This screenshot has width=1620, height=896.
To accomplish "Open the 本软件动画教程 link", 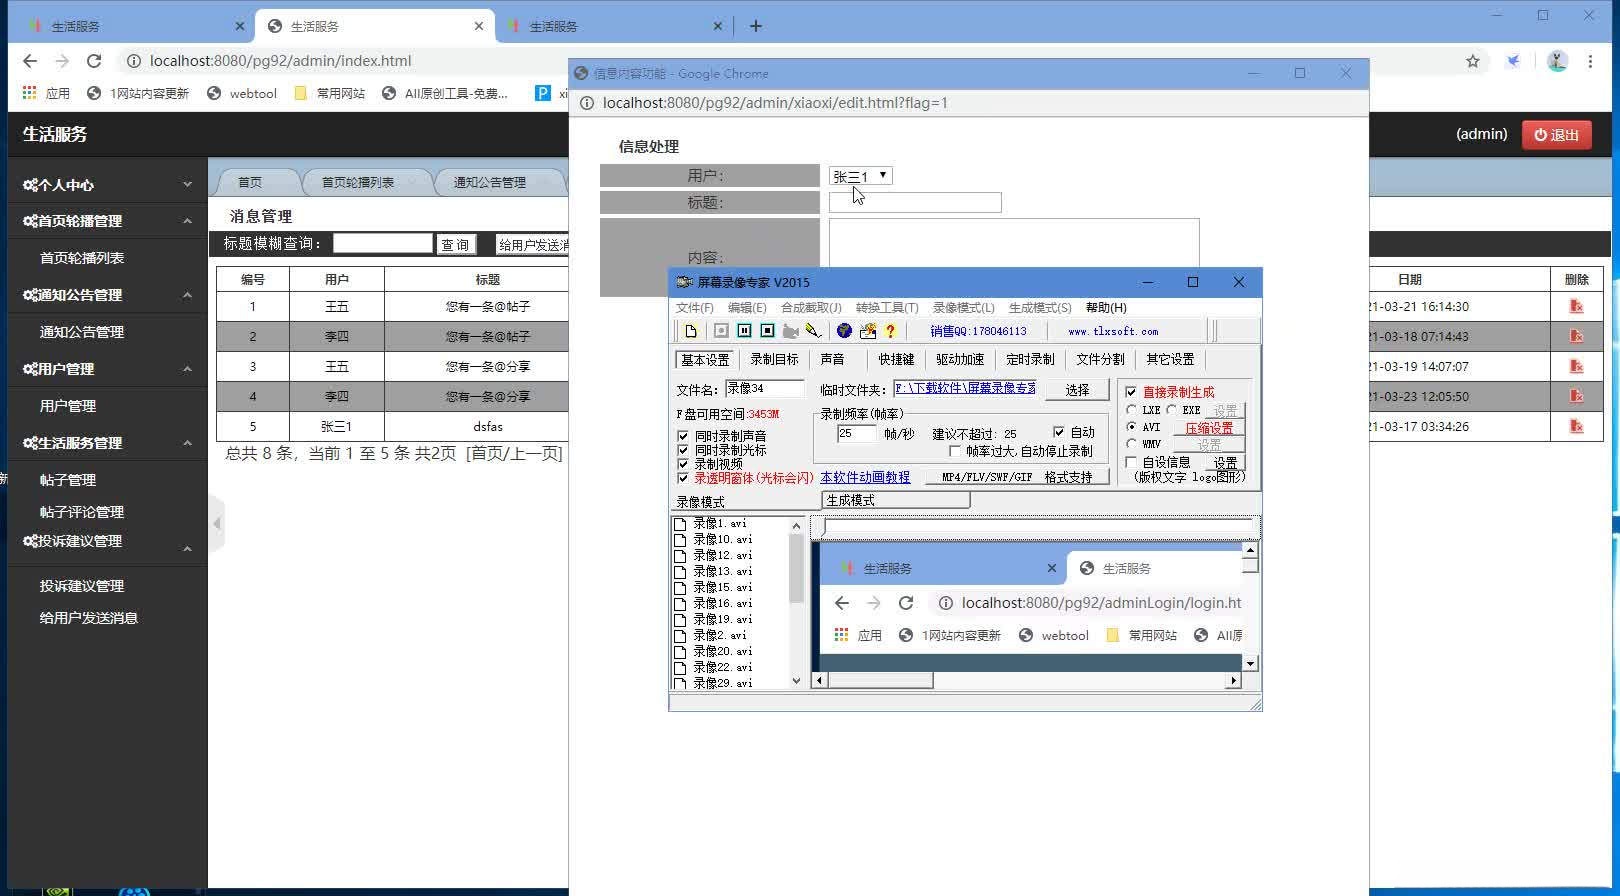I will 865,478.
